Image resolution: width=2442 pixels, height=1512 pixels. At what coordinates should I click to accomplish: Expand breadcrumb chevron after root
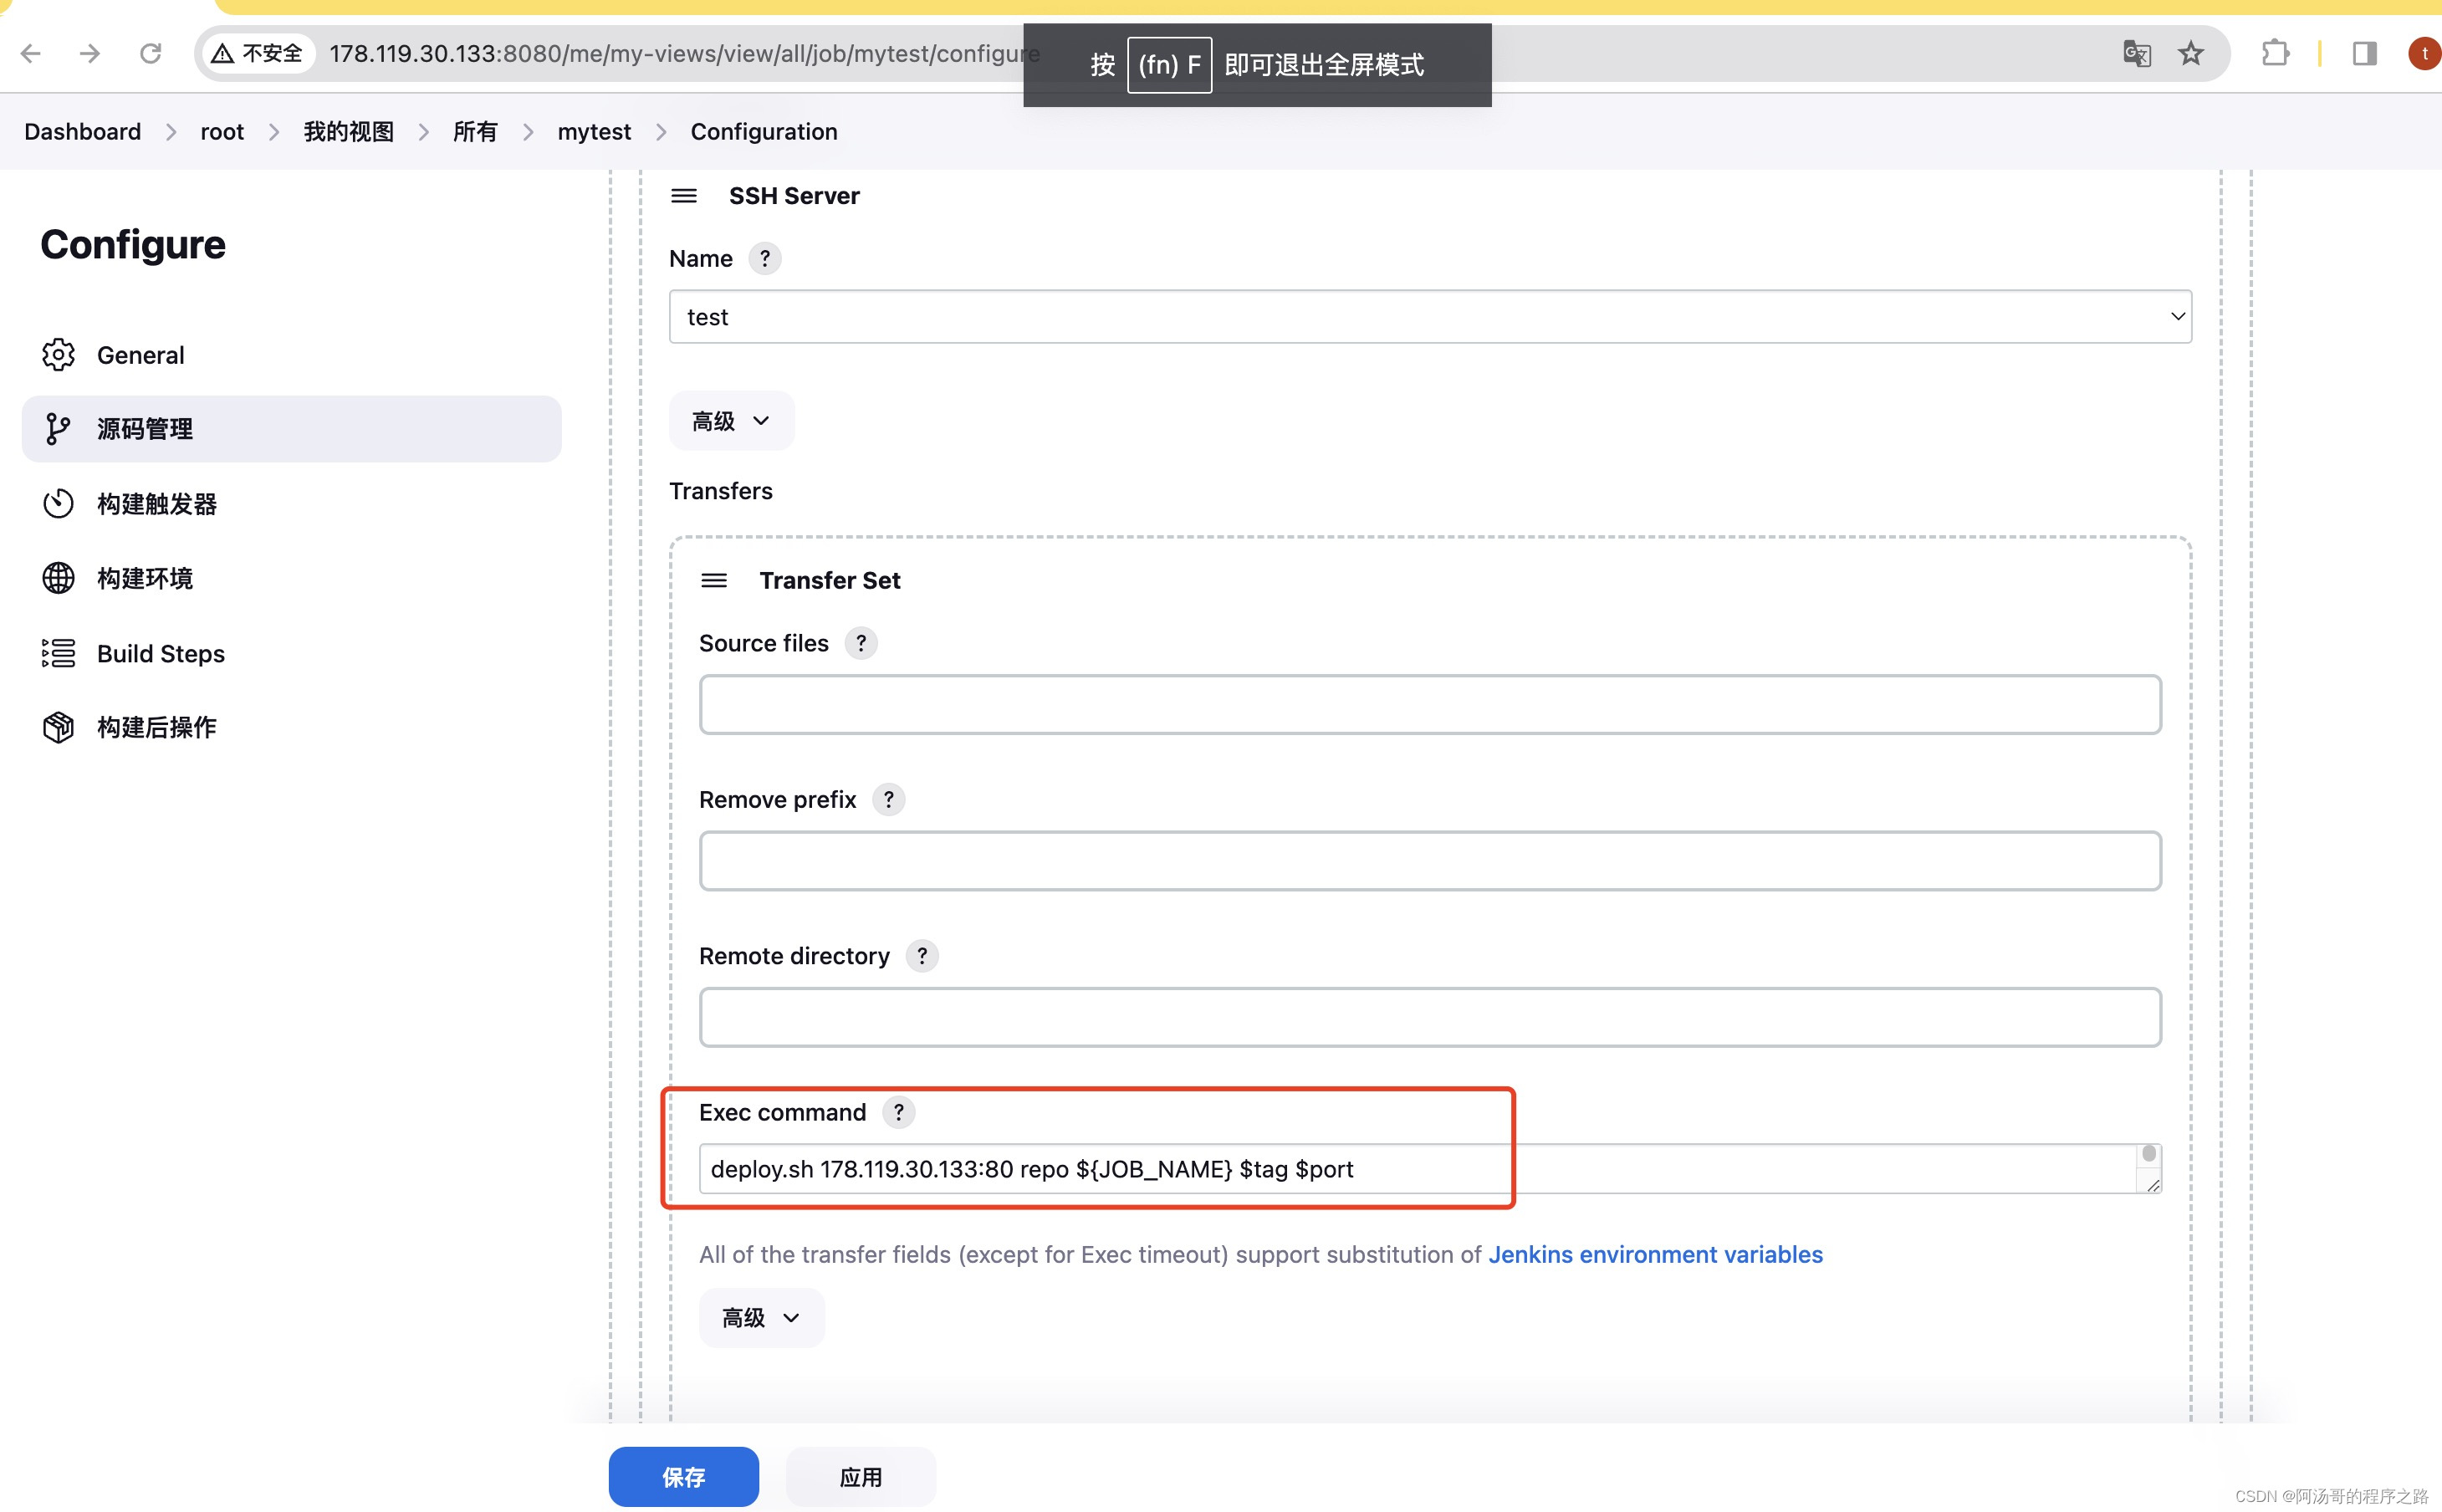coord(274,132)
